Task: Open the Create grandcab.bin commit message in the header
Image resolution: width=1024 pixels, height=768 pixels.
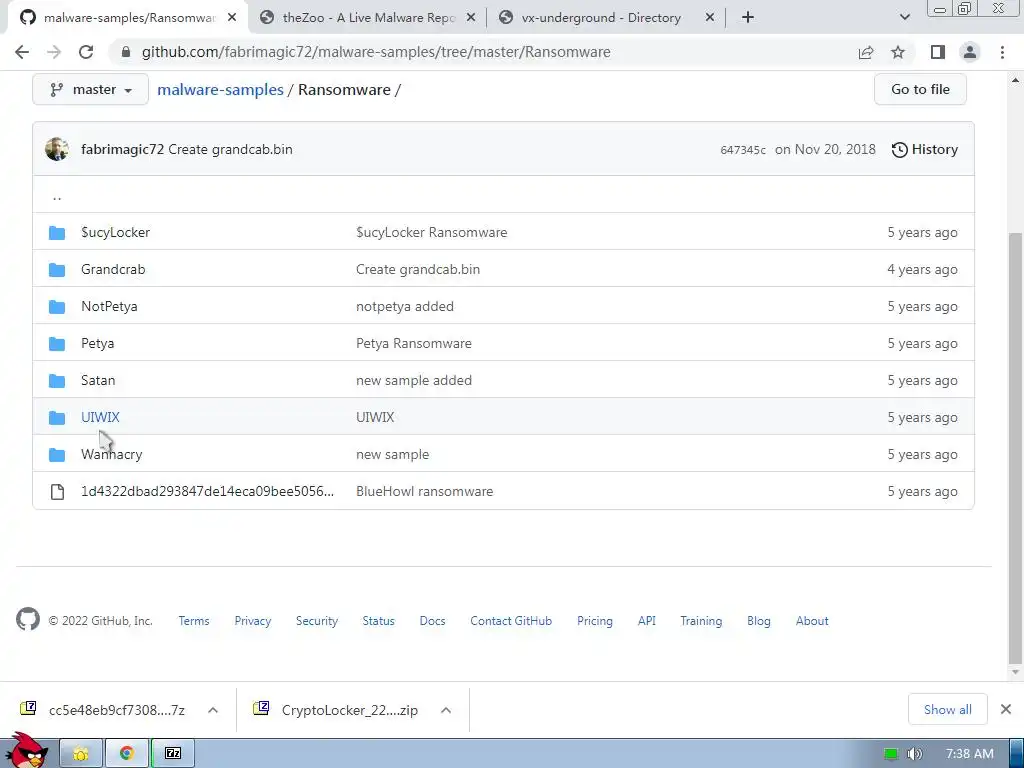Action: point(231,150)
